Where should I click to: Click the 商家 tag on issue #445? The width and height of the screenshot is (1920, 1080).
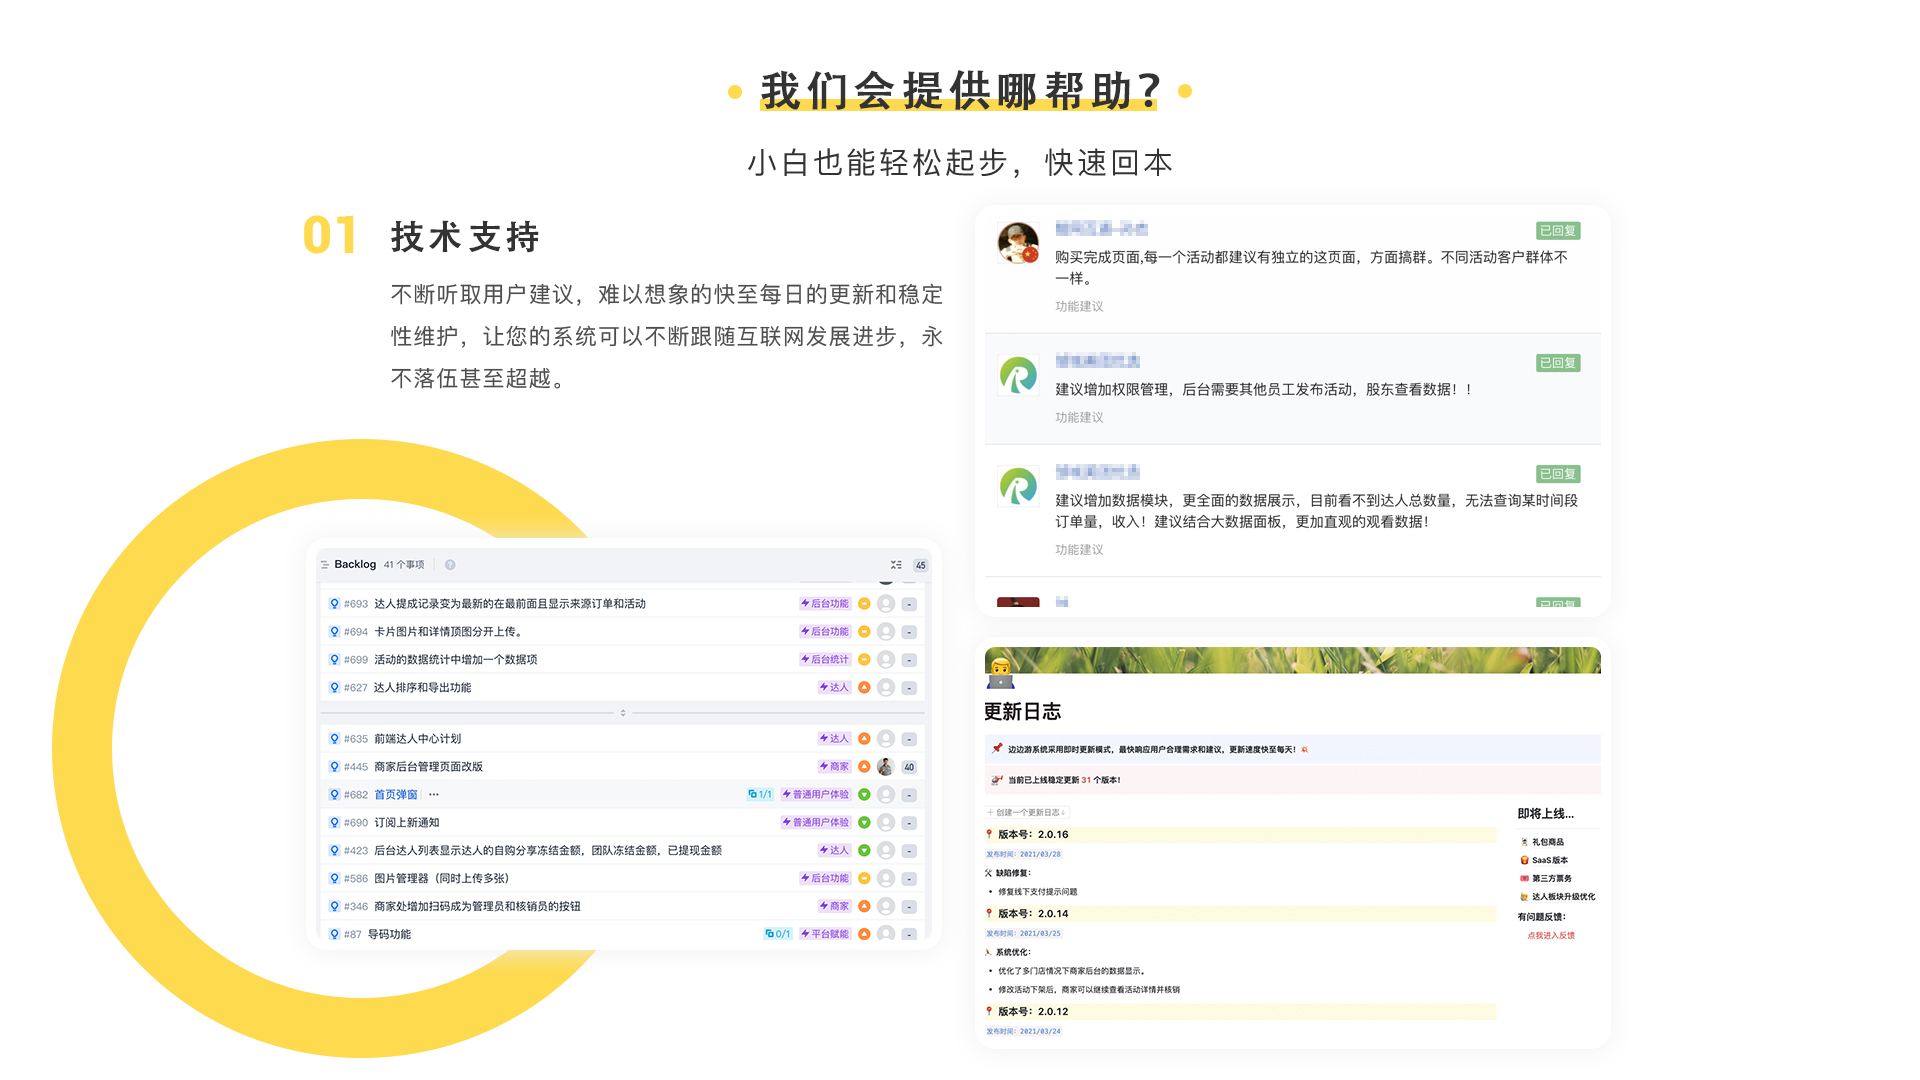tap(834, 767)
